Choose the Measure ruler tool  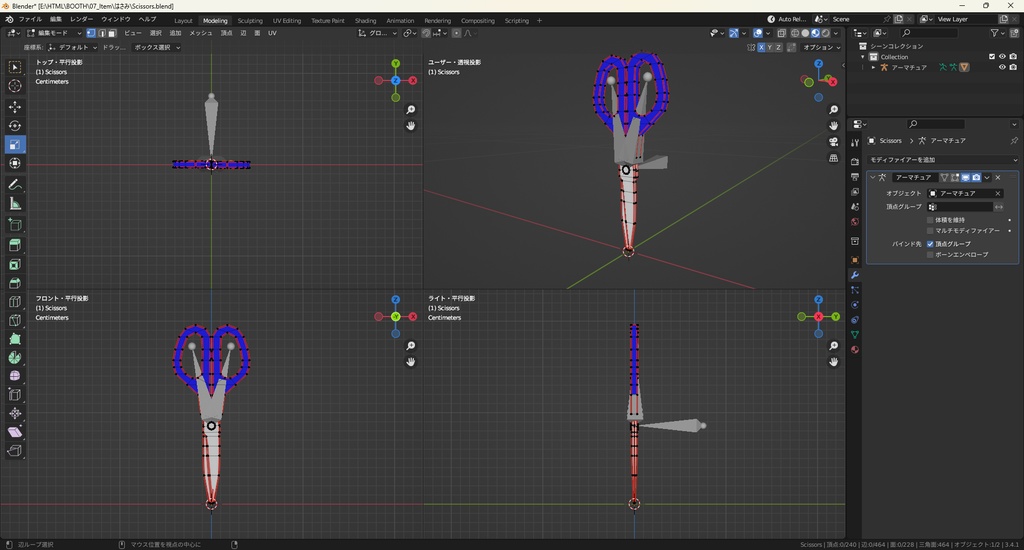tap(15, 204)
